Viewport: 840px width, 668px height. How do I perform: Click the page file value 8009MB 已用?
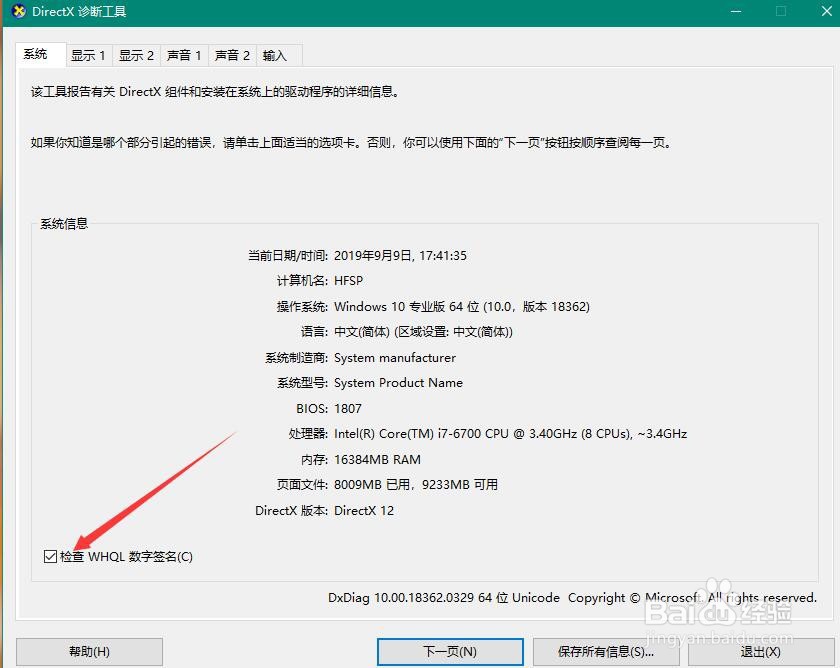point(416,485)
